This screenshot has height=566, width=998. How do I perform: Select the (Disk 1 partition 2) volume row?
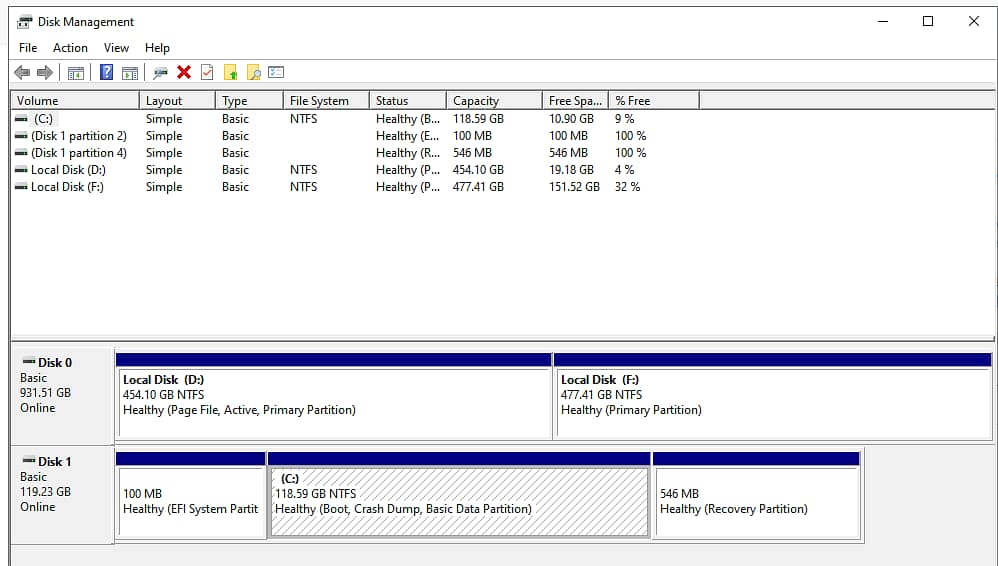point(79,136)
